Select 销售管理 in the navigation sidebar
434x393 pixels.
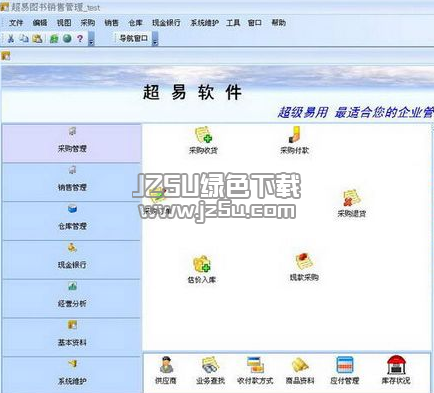coord(72,182)
